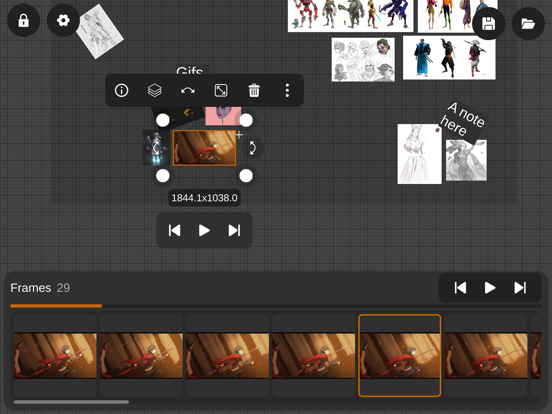The image size is (552, 414).
Task: Open settings with the gear icon
Action: [63, 20]
